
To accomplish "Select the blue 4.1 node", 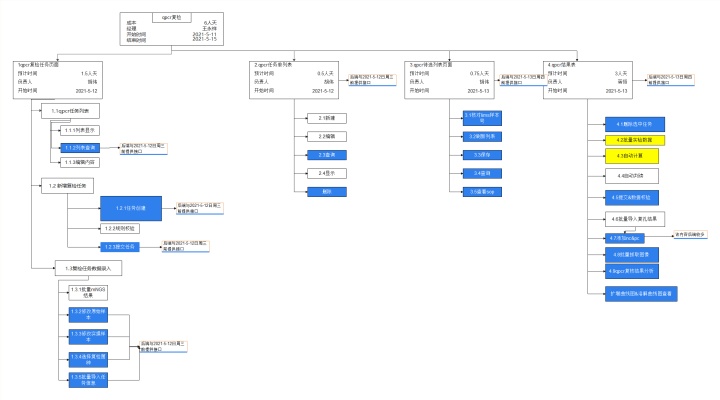I will tap(635, 124).
